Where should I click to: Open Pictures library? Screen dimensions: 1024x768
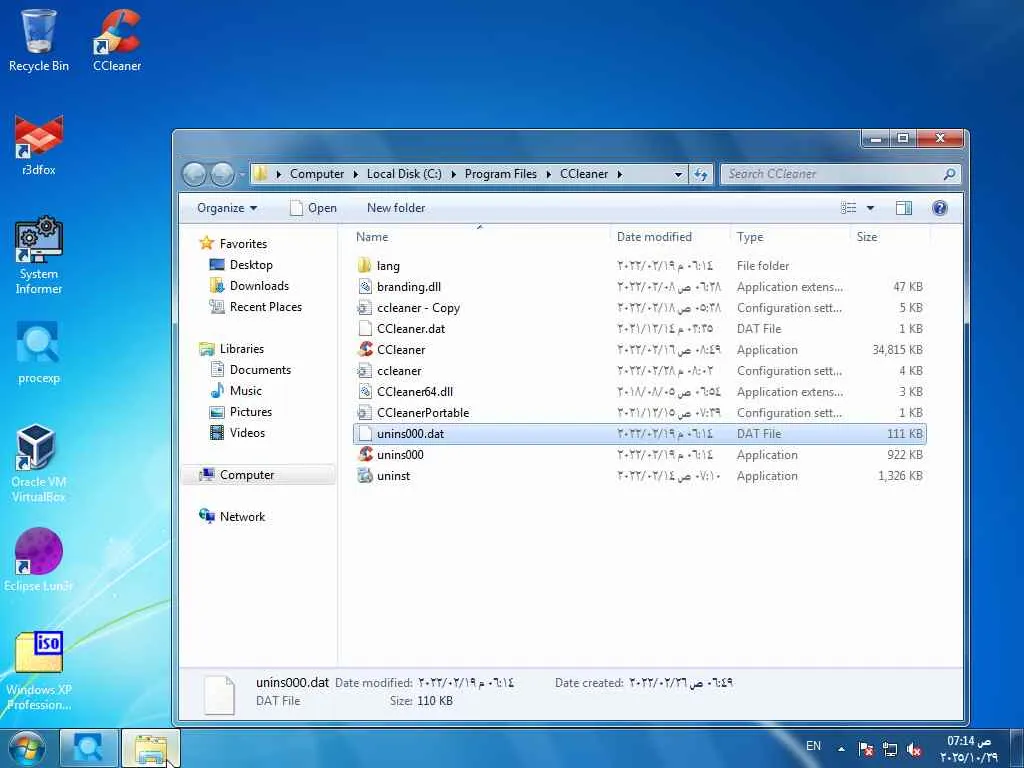pos(240,411)
